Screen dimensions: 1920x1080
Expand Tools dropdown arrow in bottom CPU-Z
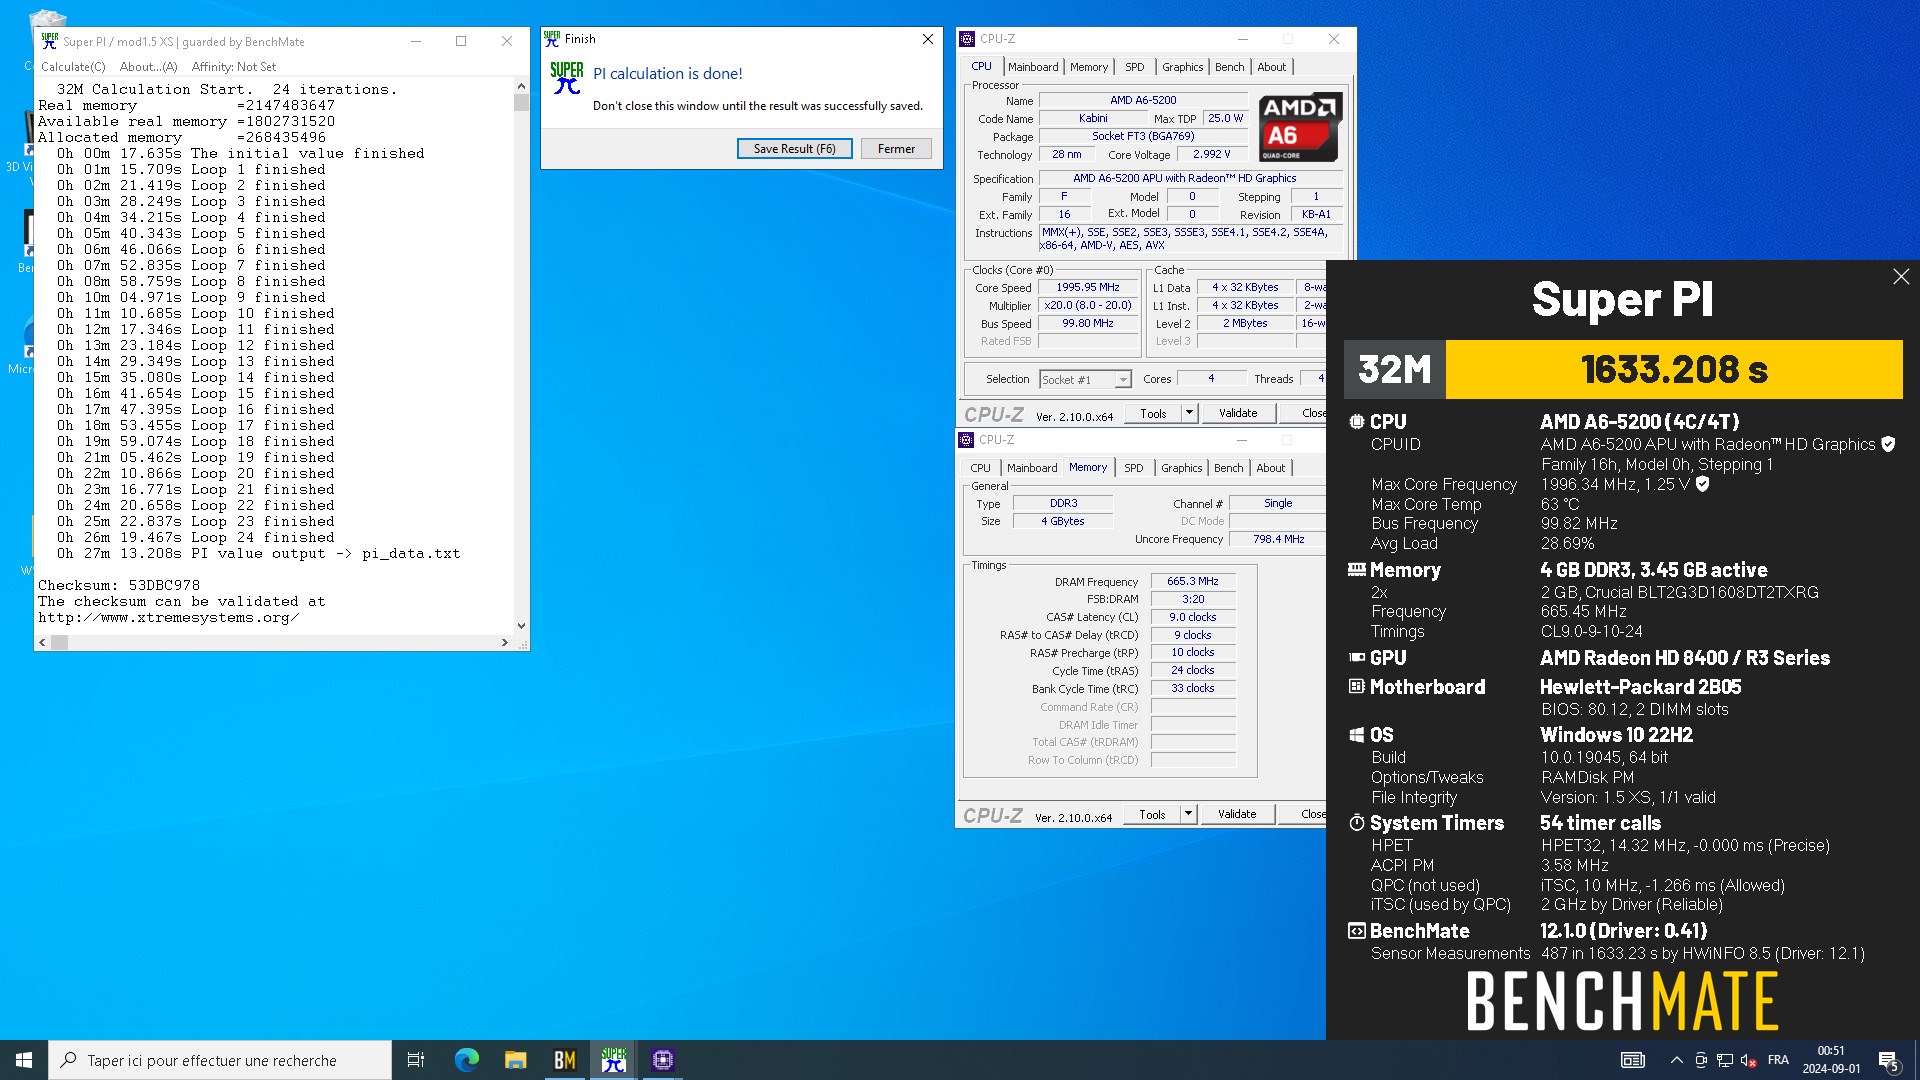coord(1188,814)
